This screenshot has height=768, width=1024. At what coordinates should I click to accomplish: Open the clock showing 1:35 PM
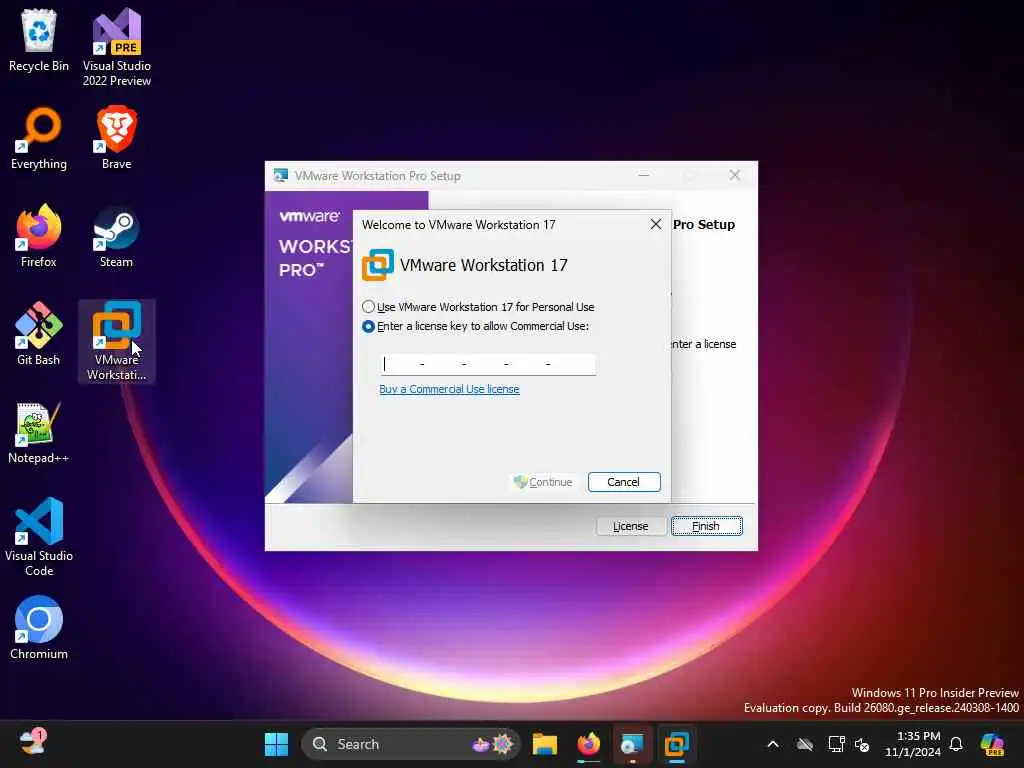click(912, 744)
